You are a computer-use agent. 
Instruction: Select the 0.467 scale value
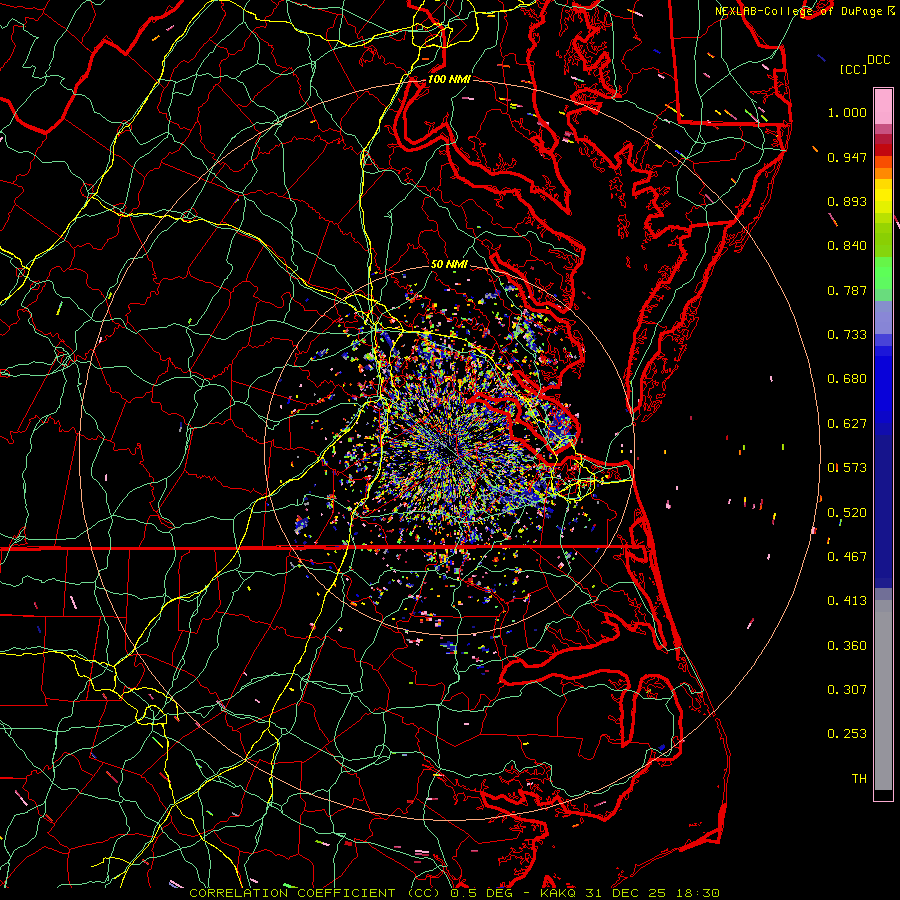pyautogui.click(x=847, y=557)
